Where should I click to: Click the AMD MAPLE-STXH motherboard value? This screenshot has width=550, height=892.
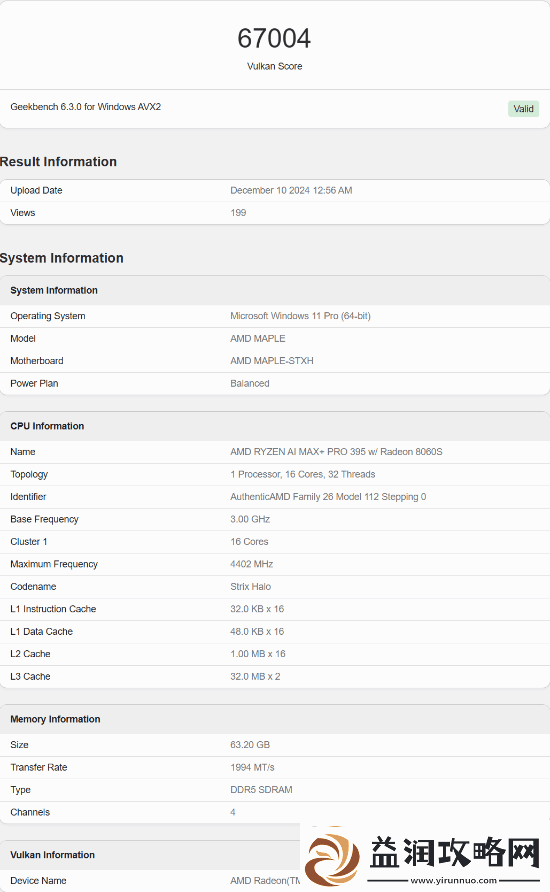tap(272, 361)
